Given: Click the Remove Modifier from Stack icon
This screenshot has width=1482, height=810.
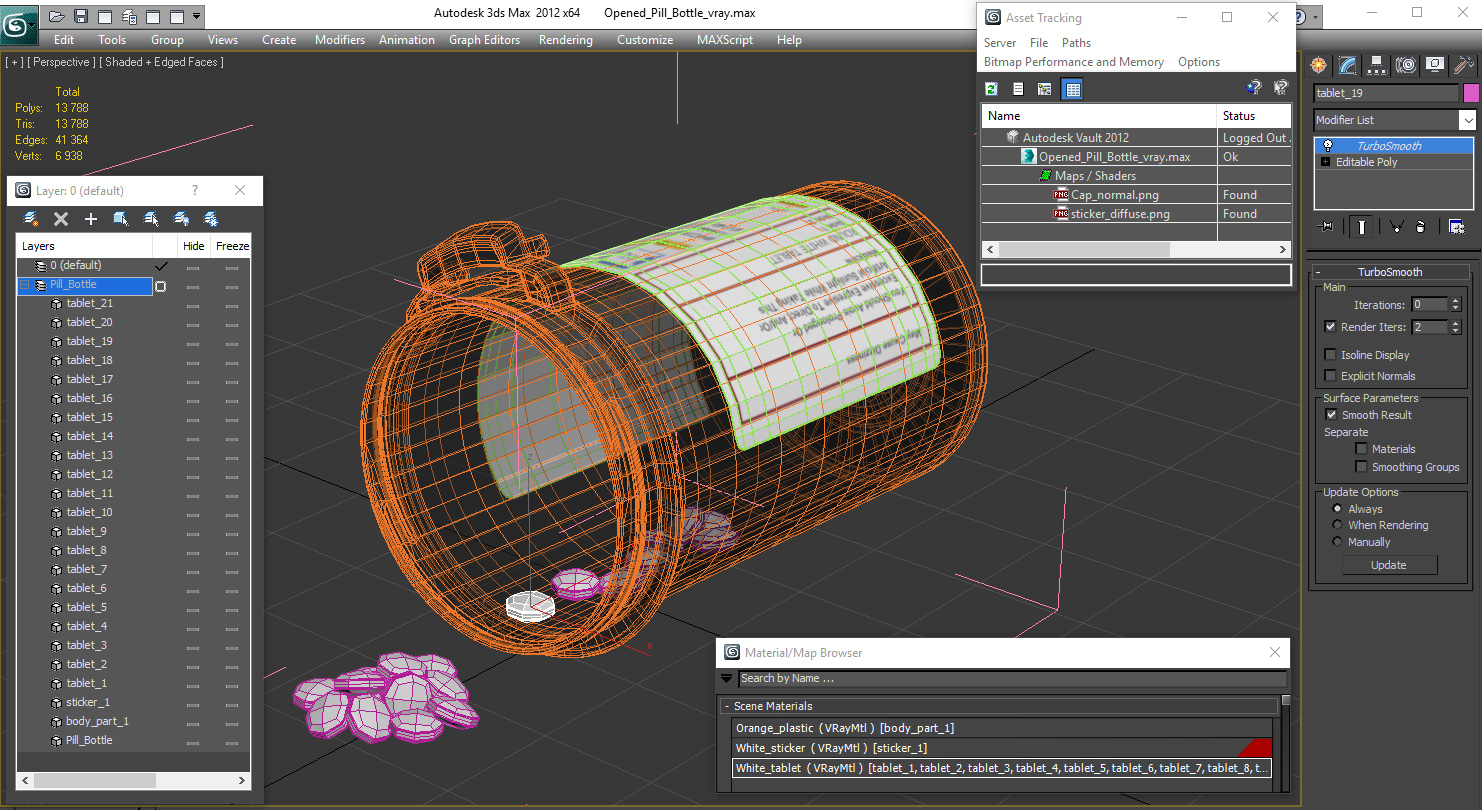Looking at the screenshot, I should coord(1421,227).
